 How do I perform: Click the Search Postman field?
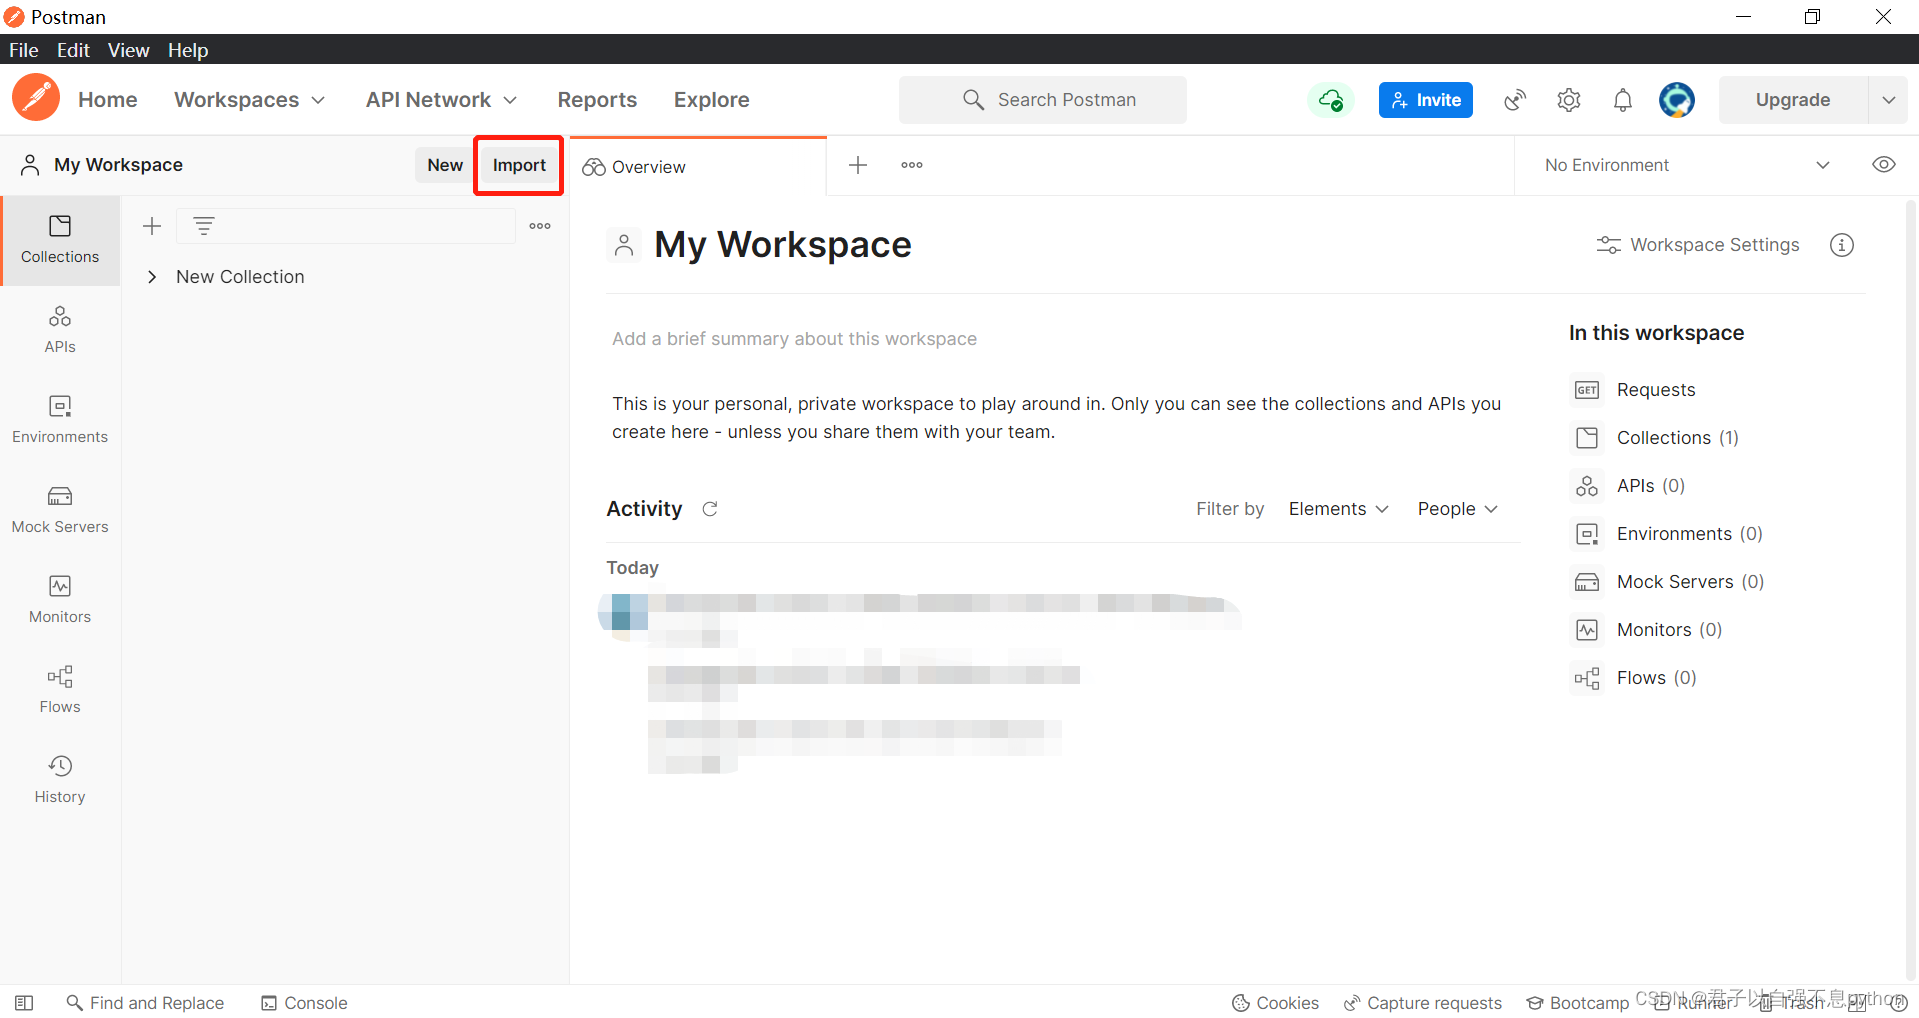(1043, 100)
